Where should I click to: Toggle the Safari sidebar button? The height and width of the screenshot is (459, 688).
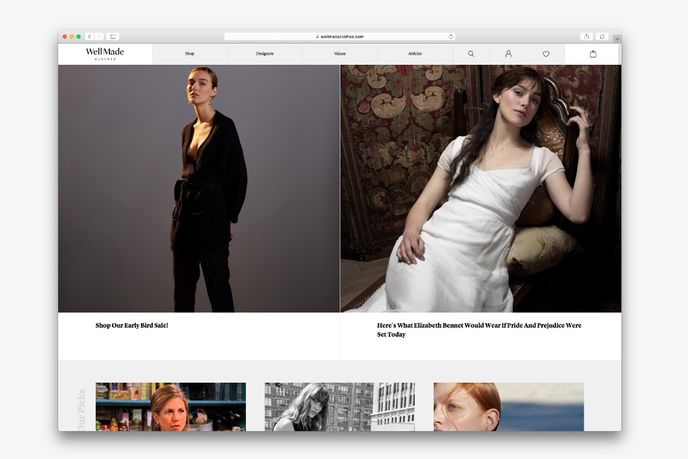pyautogui.click(x=112, y=36)
